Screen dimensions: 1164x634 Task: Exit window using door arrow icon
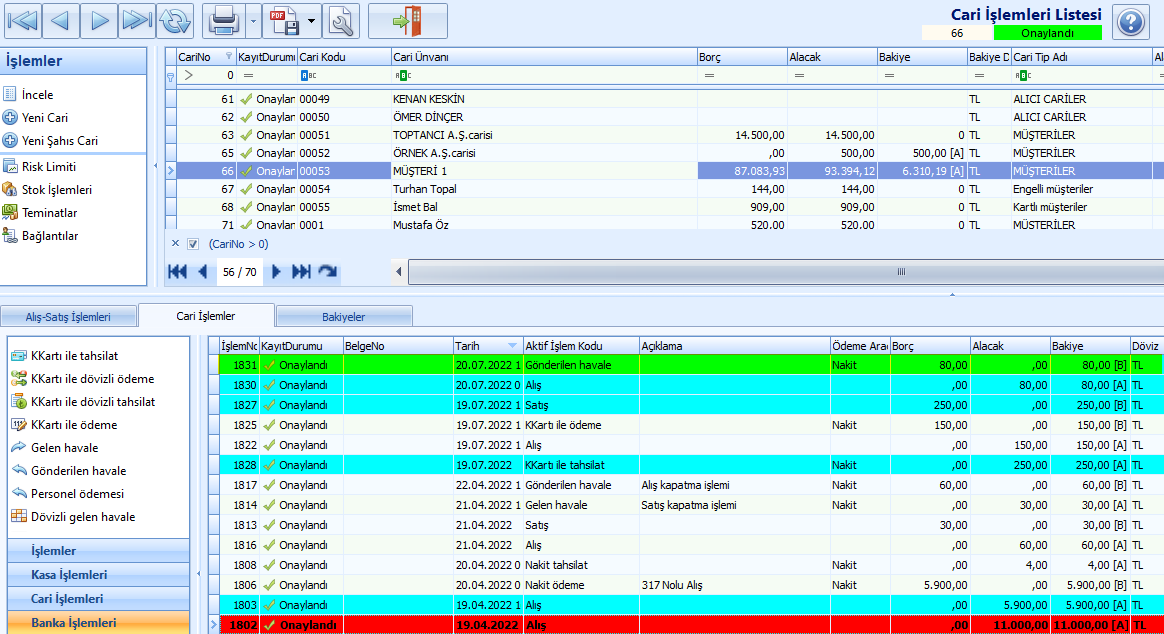pyautogui.click(x=408, y=21)
